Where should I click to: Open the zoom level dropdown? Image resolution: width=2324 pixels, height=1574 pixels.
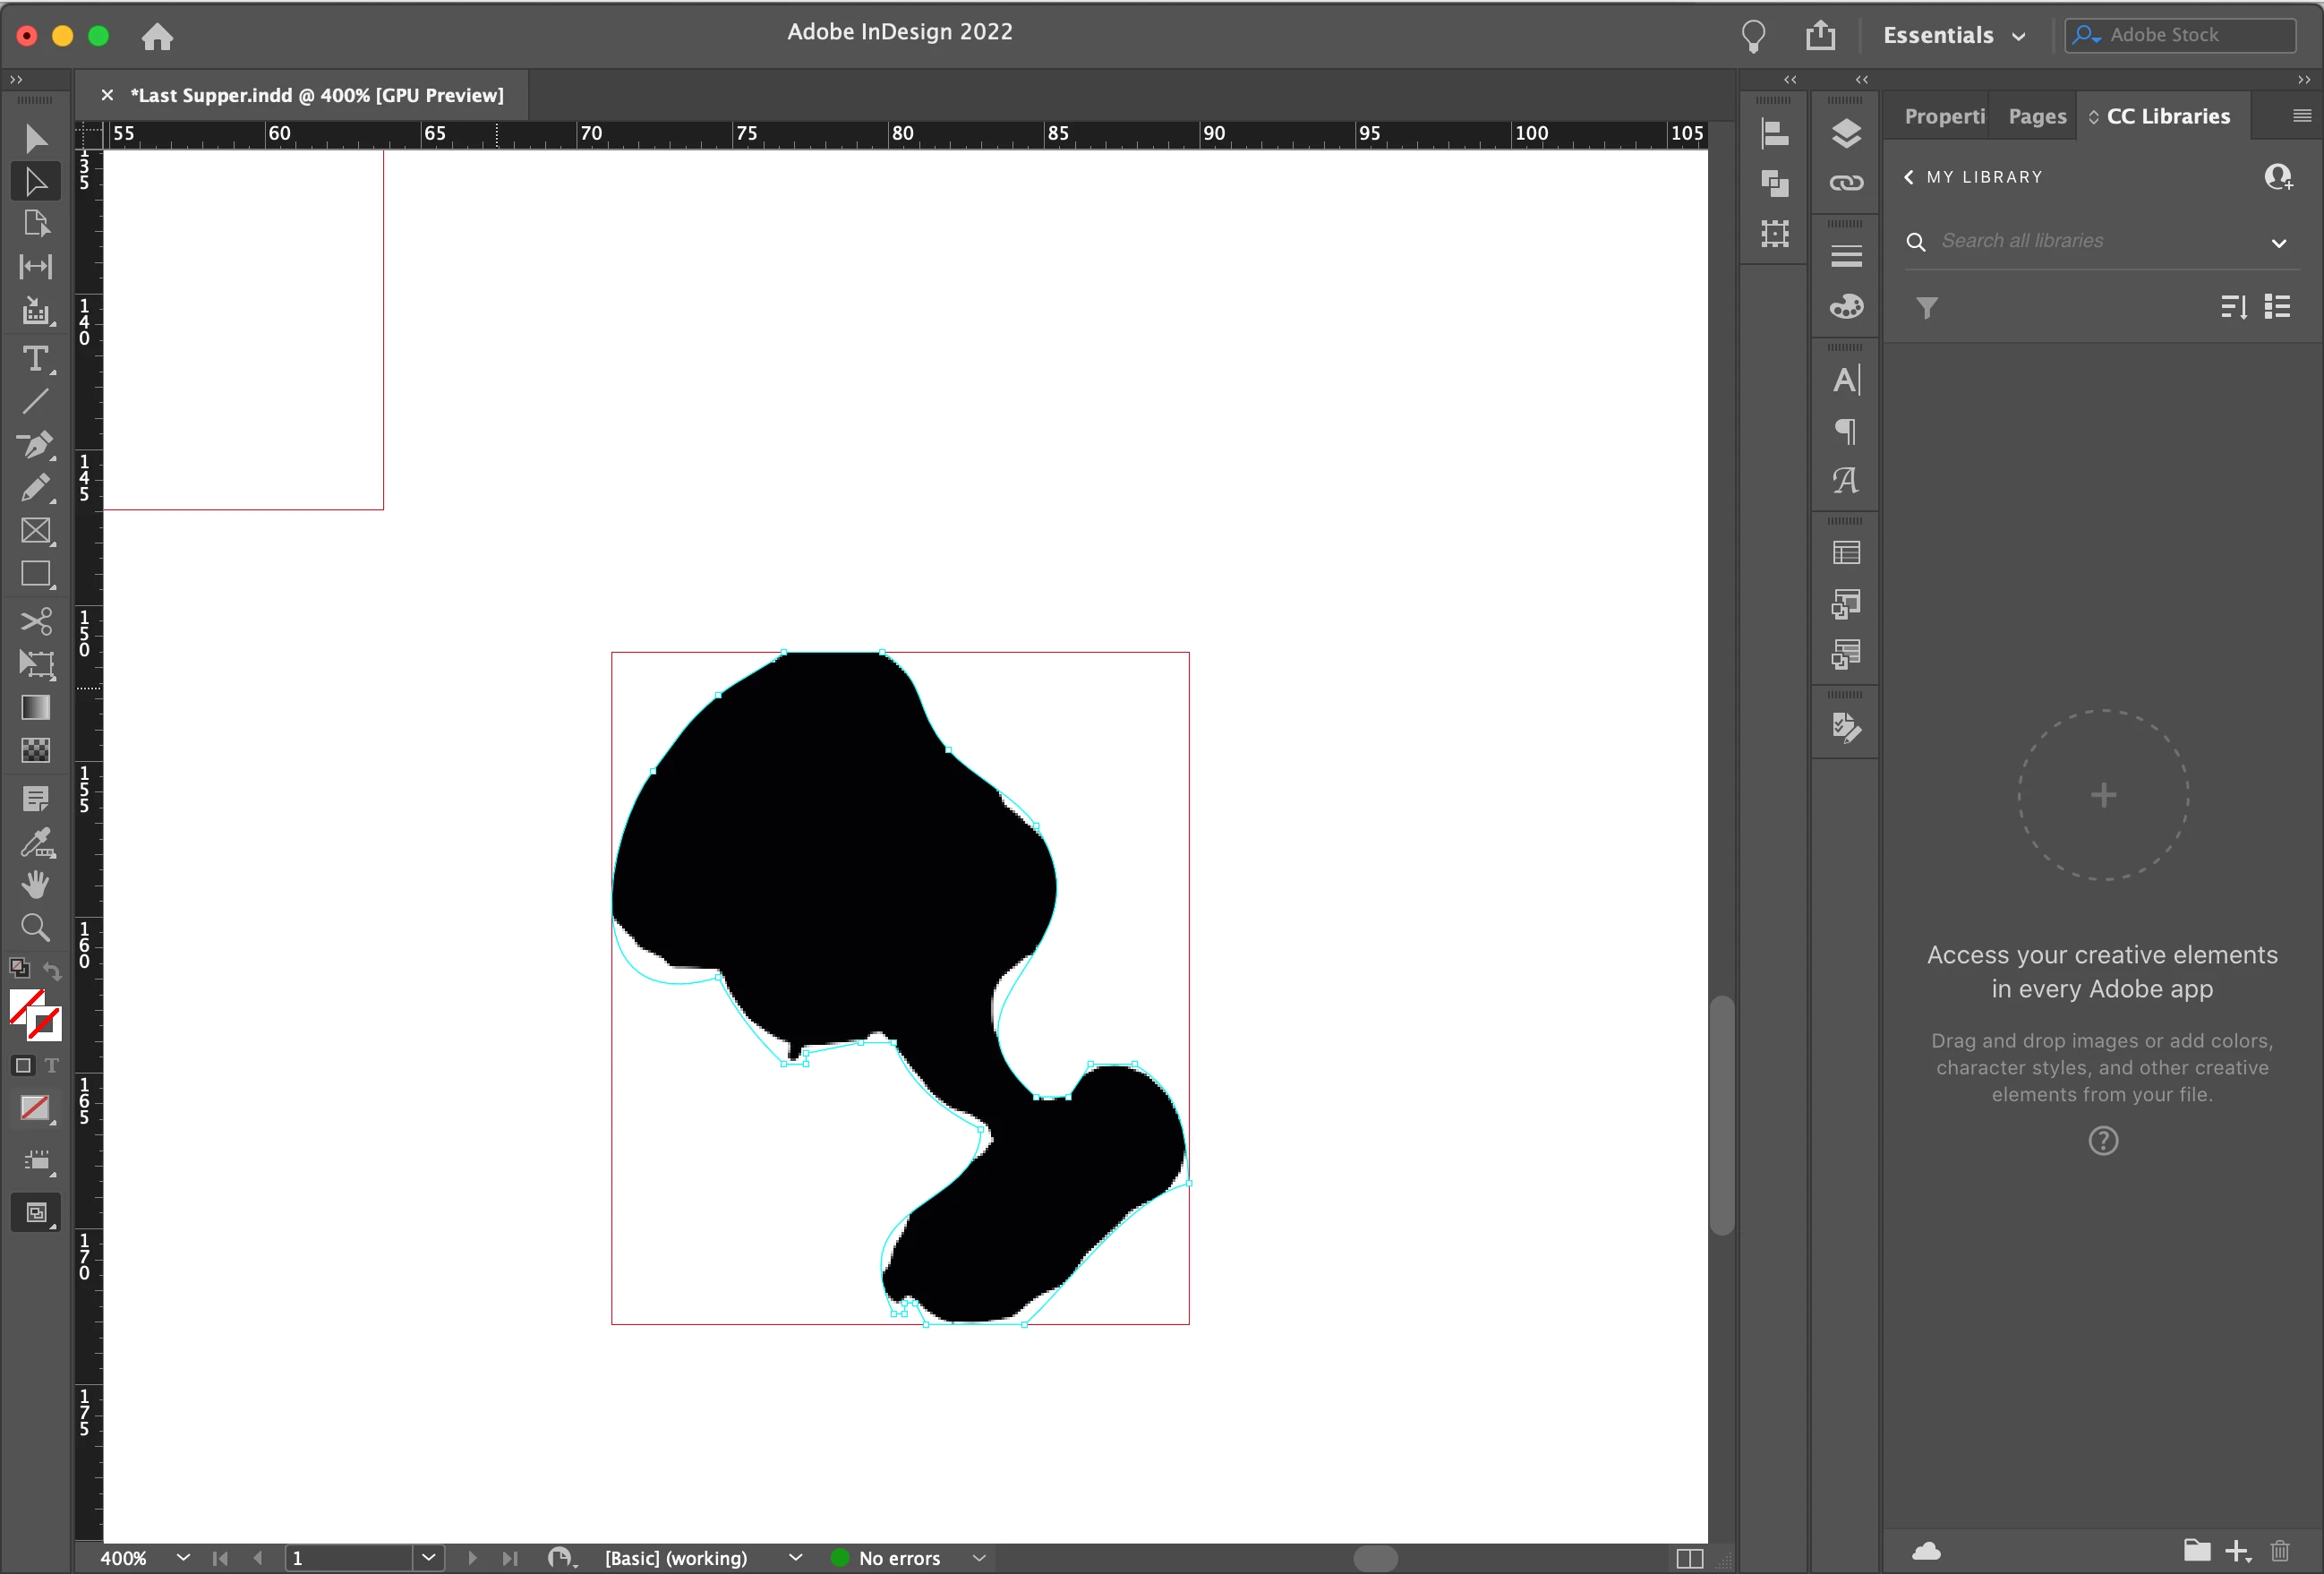point(183,1558)
